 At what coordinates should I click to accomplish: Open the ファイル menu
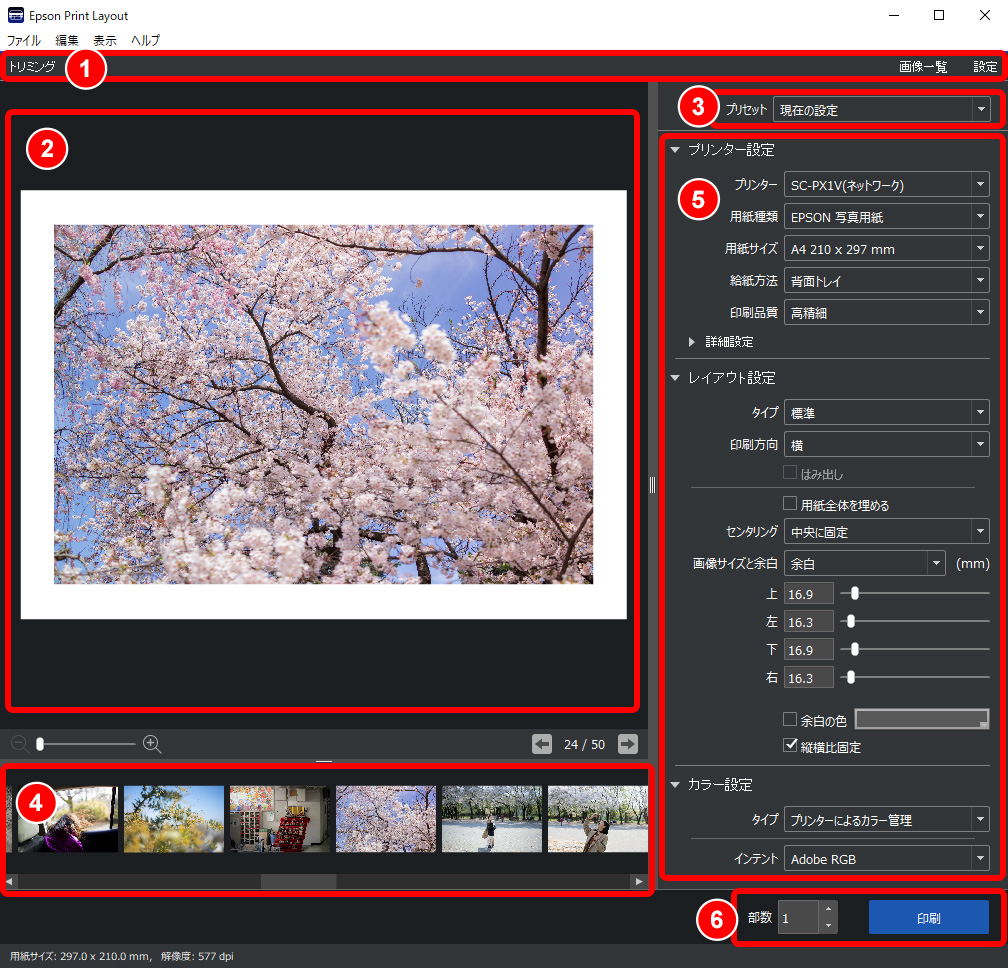point(24,40)
